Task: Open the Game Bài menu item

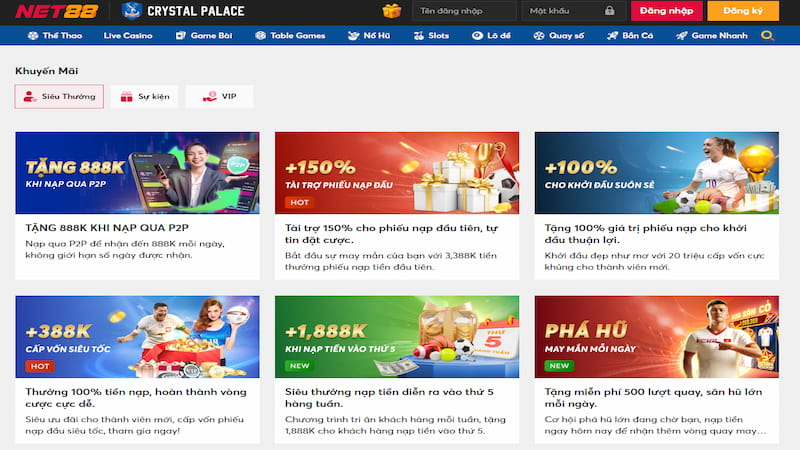Action: pos(204,35)
